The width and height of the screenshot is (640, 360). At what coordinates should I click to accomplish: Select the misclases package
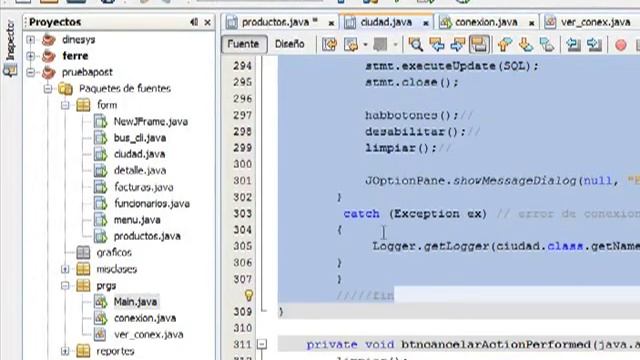(116, 269)
